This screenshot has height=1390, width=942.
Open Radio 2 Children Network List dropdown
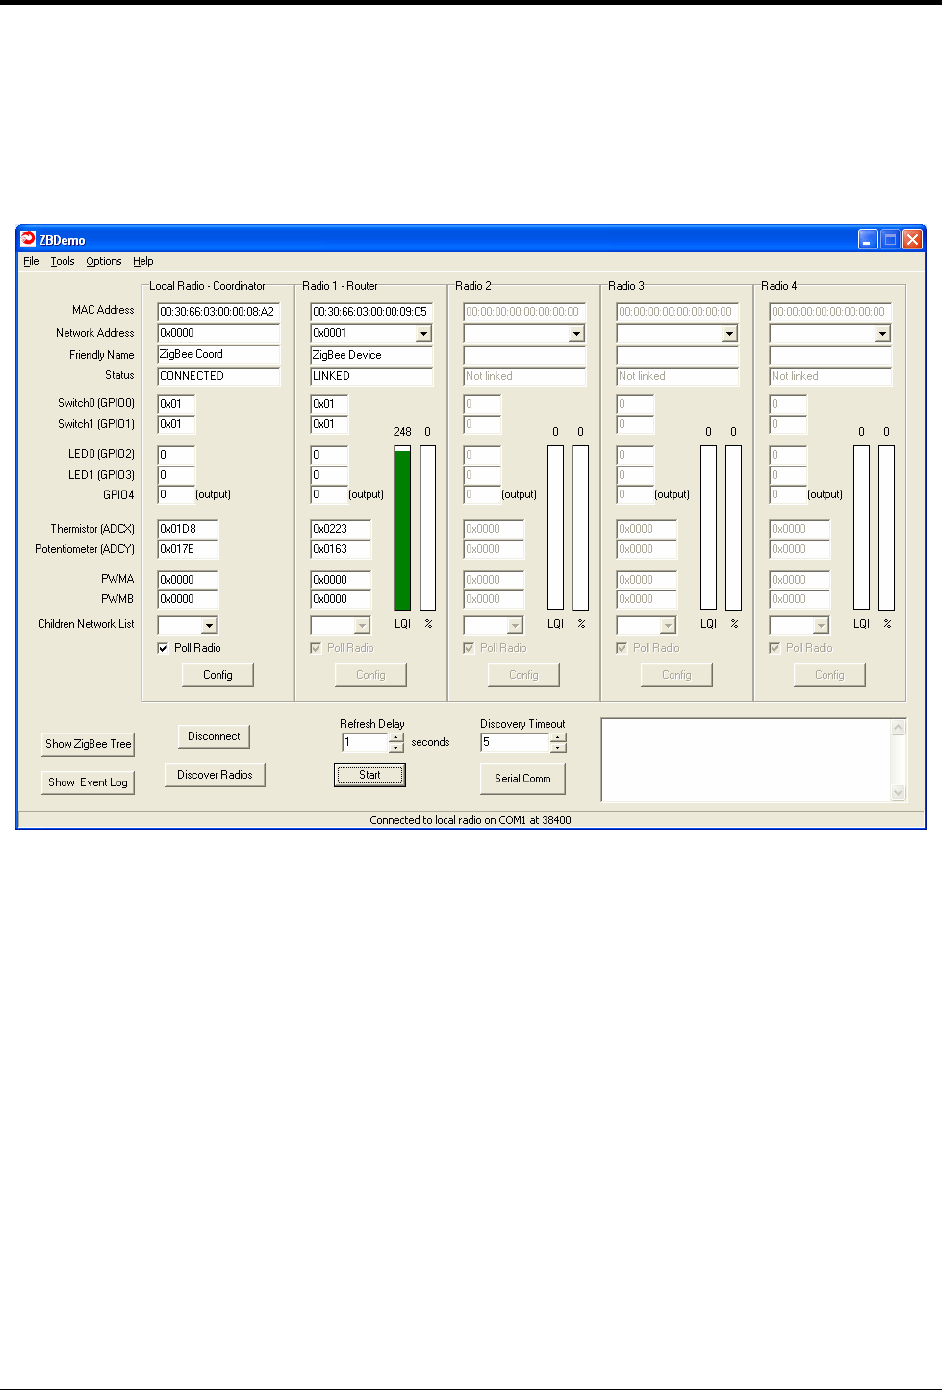click(x=515, y=626)
